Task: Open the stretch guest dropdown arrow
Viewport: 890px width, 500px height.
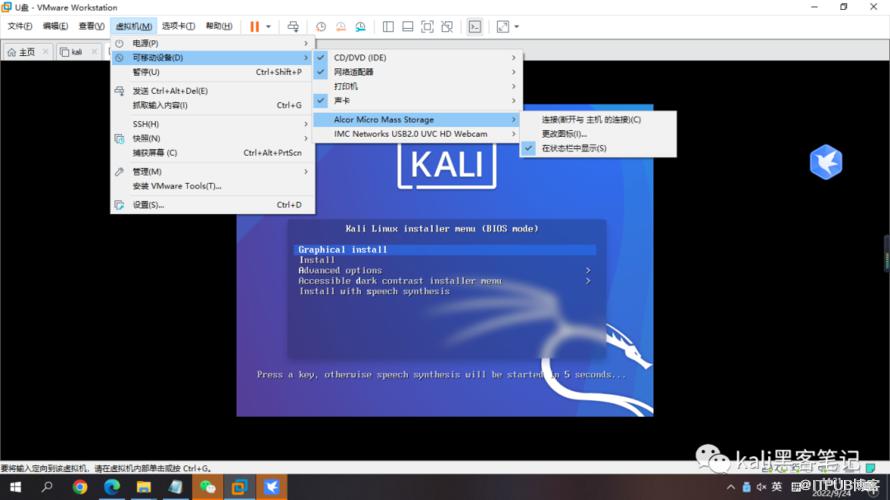Action: 517,27
